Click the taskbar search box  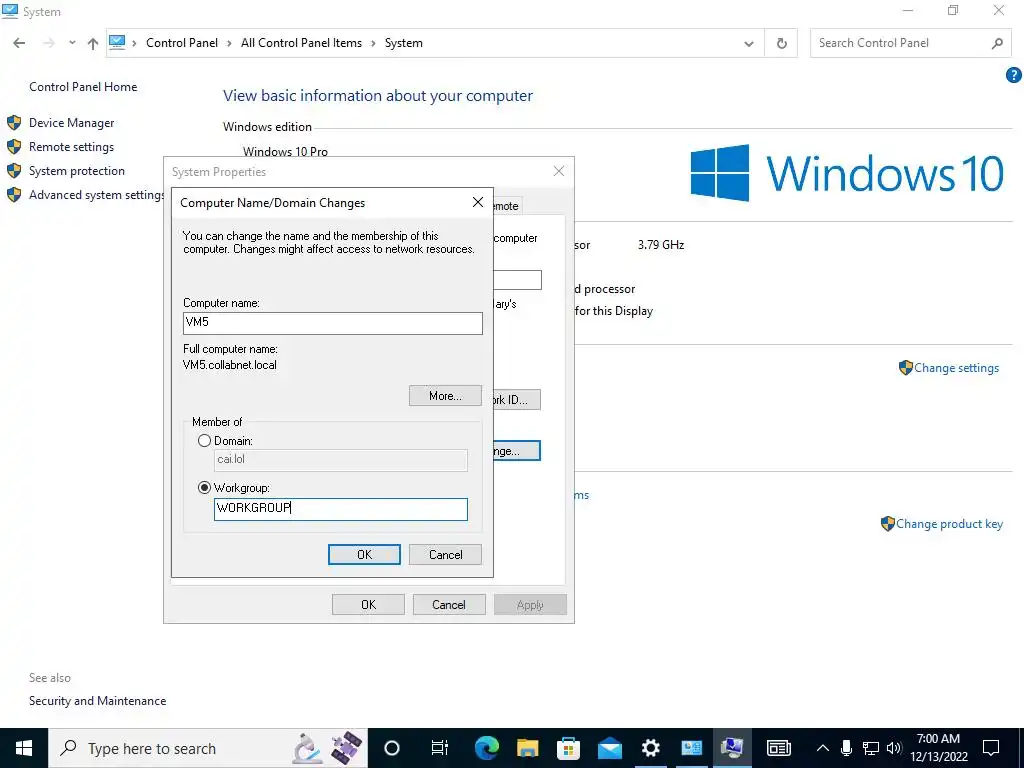(208, 748)
